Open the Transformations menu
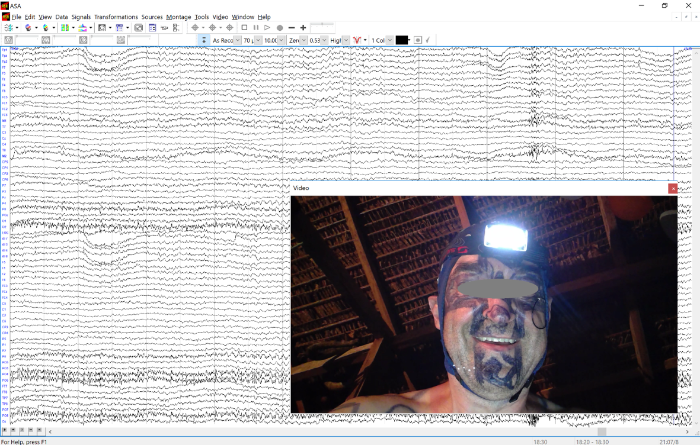This screenshot has height=445, width=700. click(116, 17)
